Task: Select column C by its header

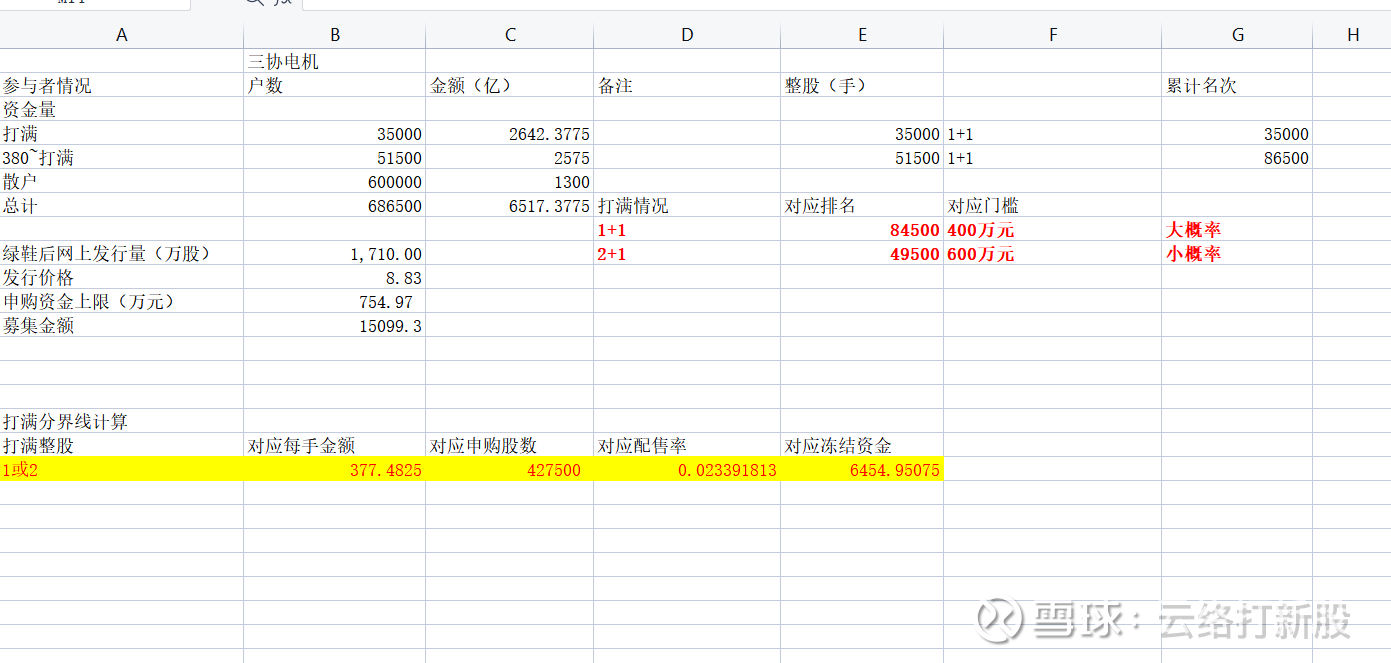Action: [510, 35]
